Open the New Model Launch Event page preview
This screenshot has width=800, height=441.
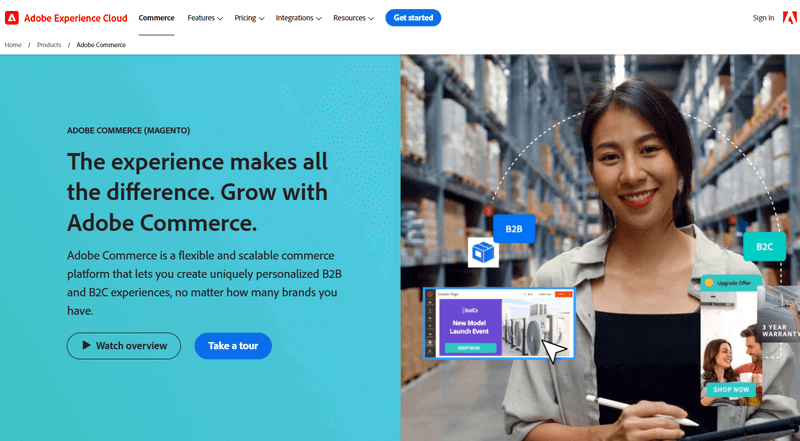point(499,324)
